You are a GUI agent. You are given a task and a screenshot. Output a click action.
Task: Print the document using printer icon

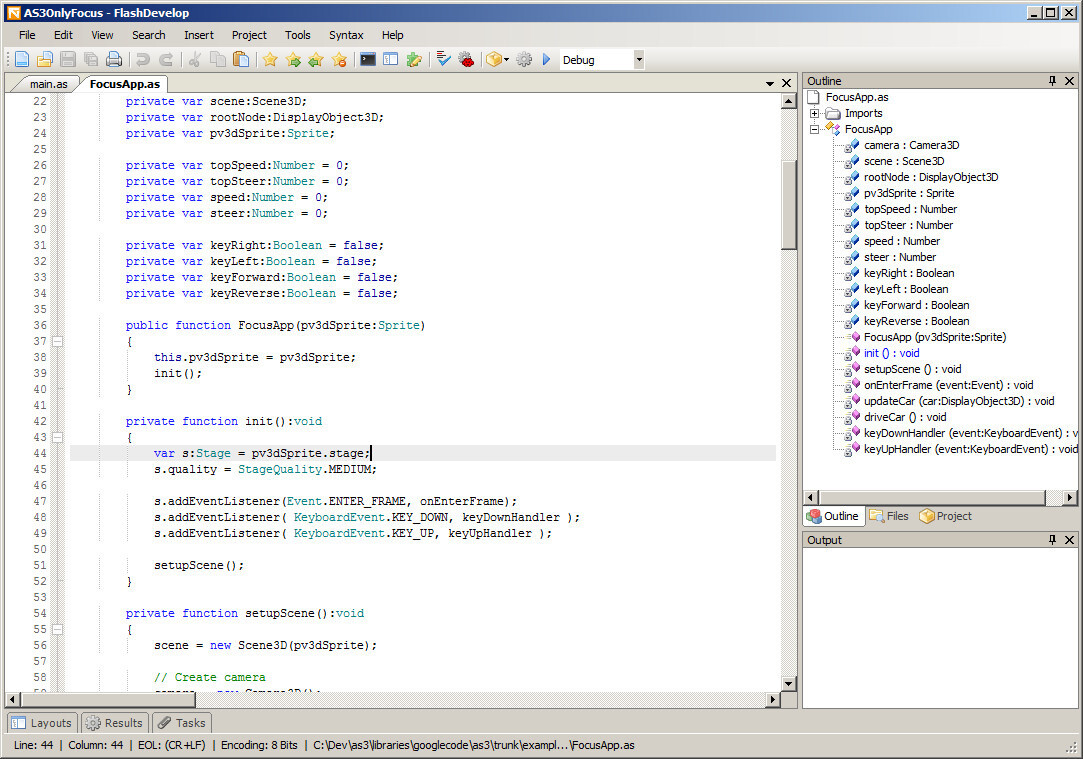pos(114,60)
